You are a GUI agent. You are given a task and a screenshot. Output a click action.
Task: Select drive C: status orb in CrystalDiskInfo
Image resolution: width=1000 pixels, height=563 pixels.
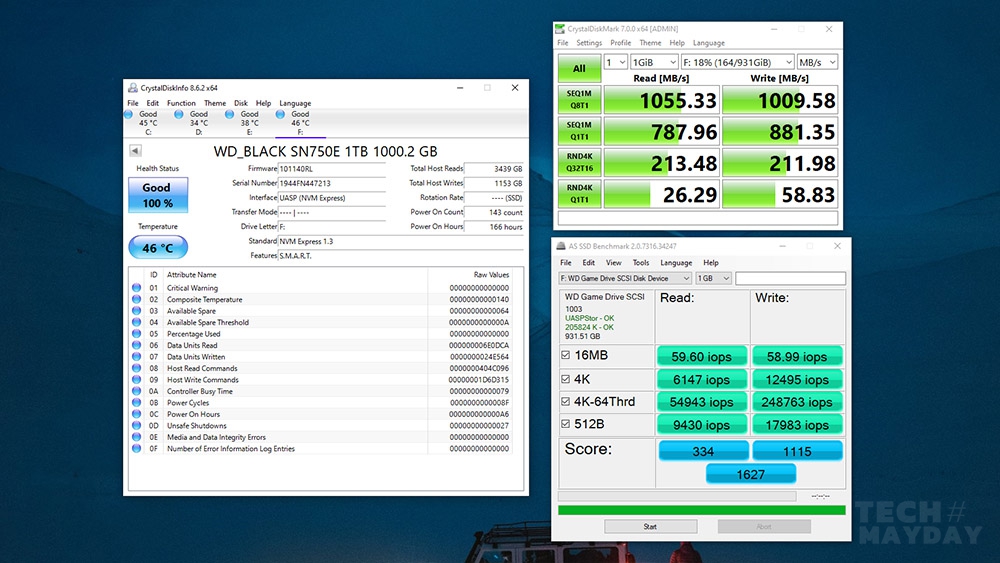128,114
